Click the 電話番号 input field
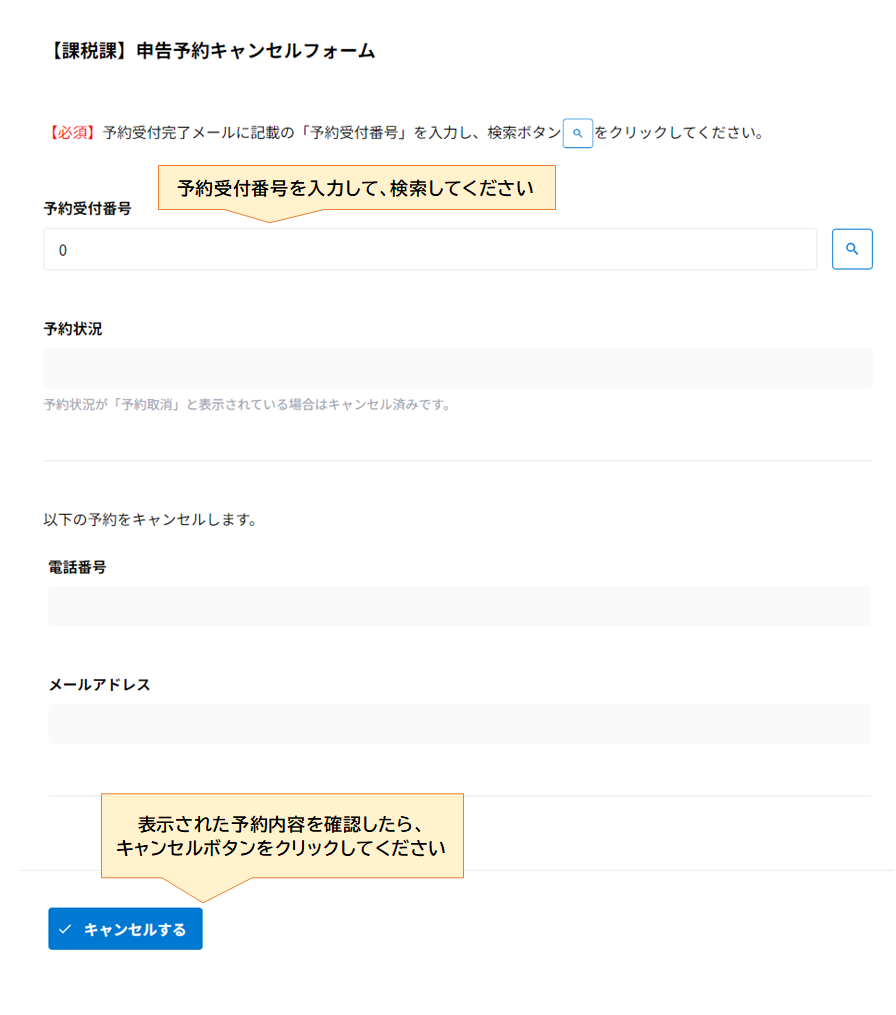This screenshot has height=1015, width=896. click(x=458, y=606)
